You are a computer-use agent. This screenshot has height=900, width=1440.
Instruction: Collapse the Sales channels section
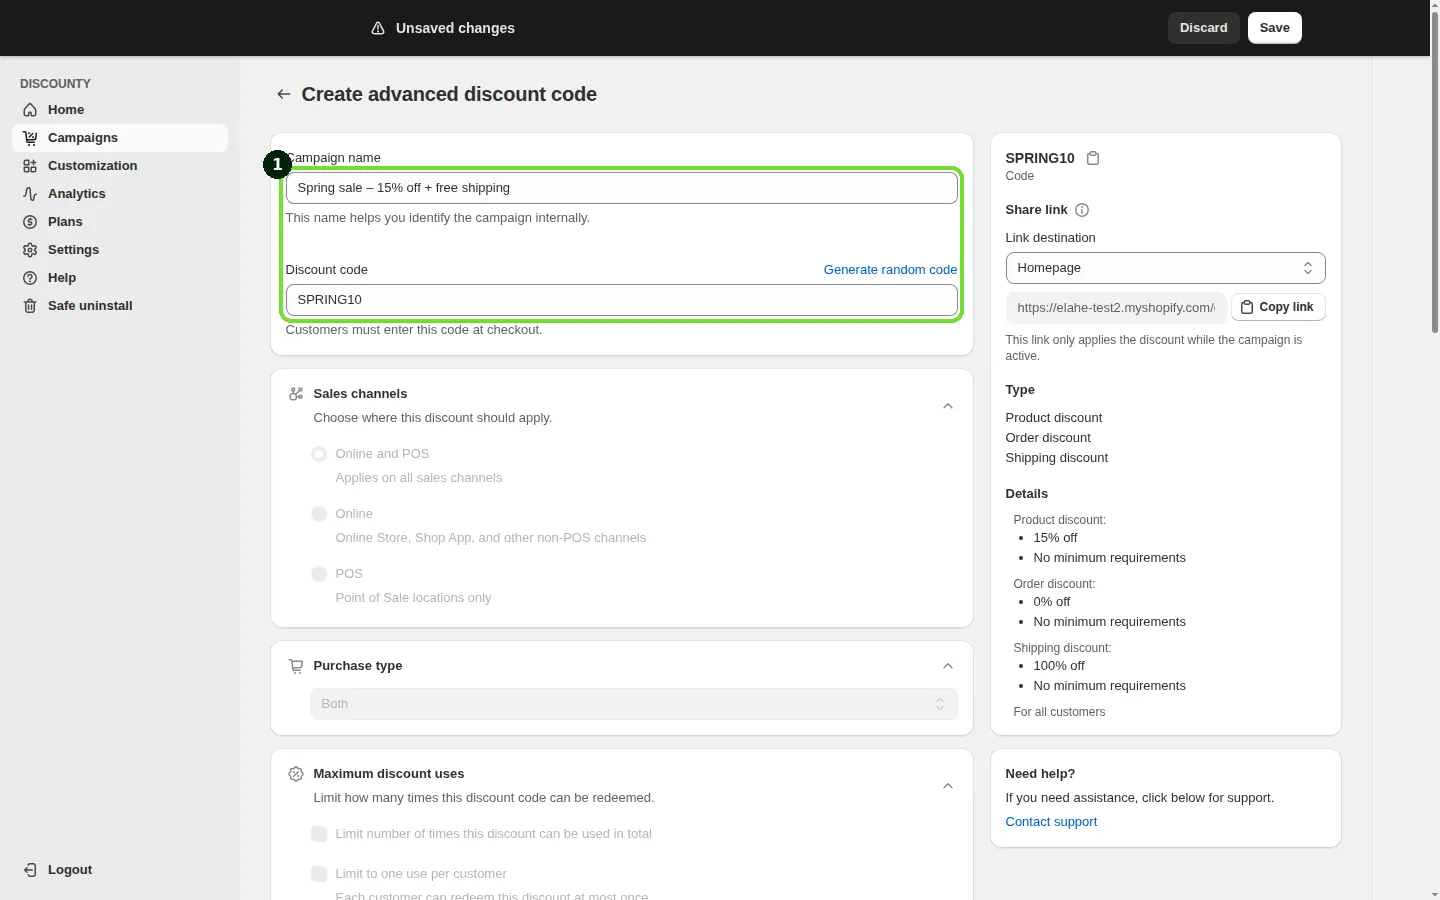pyautogui.click(x=948, y=406)
